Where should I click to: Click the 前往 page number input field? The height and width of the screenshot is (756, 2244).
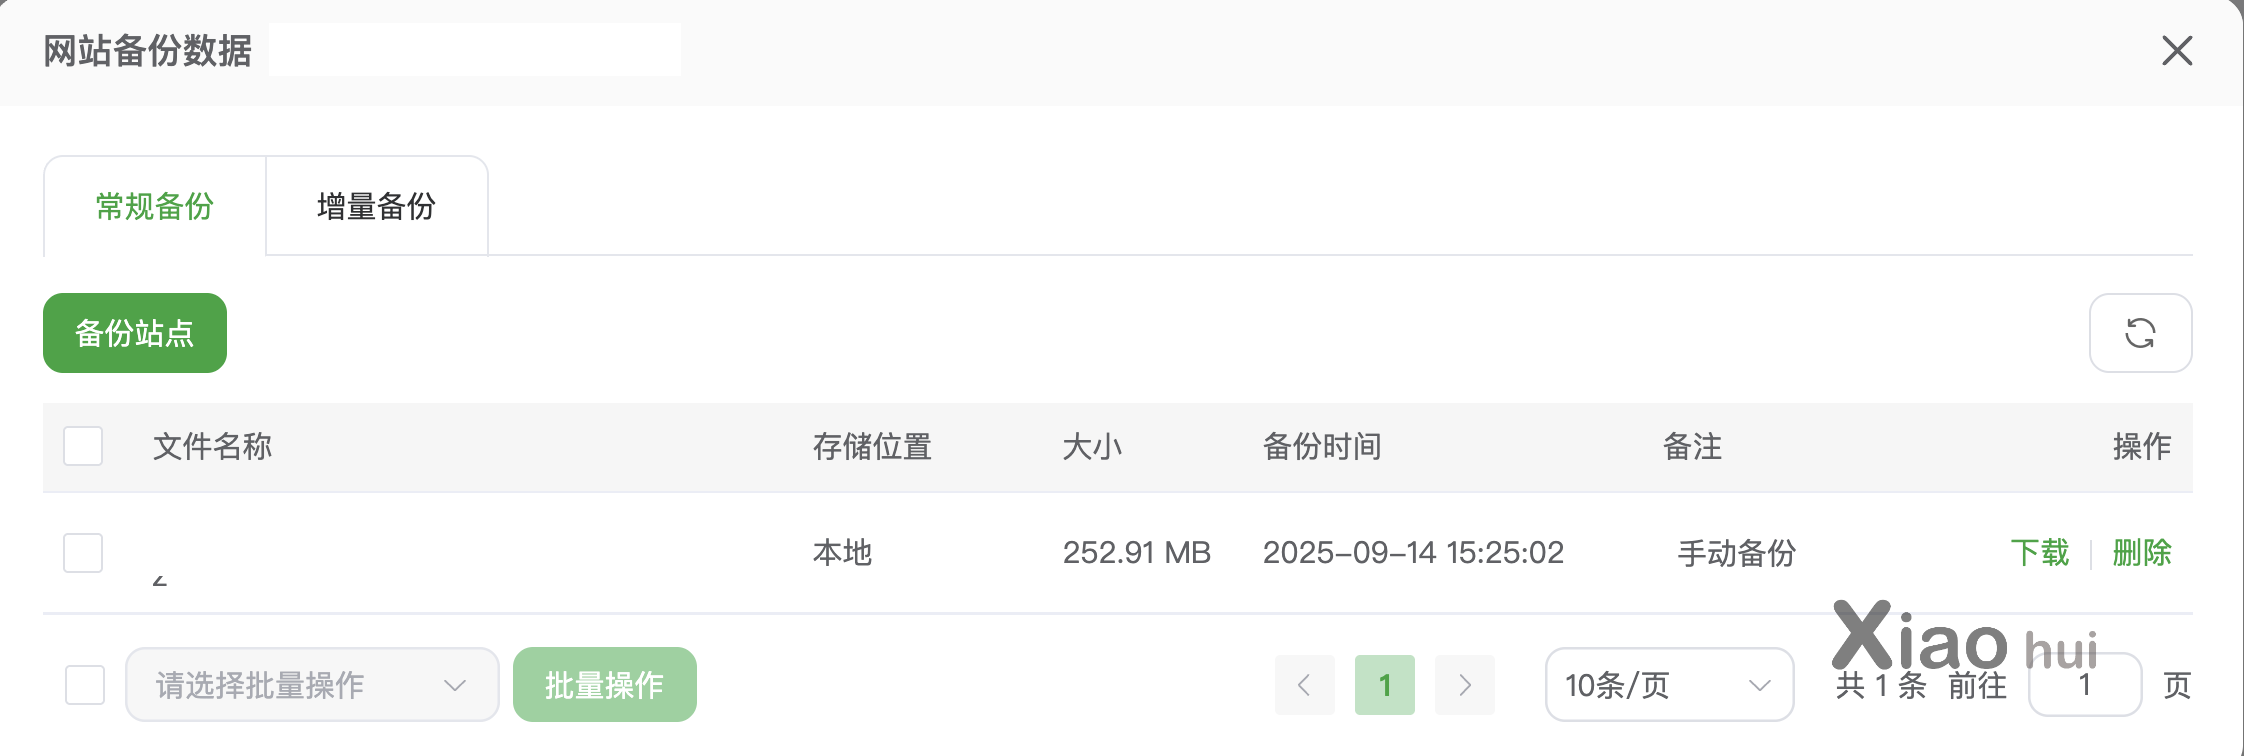tap(2084, 686)
